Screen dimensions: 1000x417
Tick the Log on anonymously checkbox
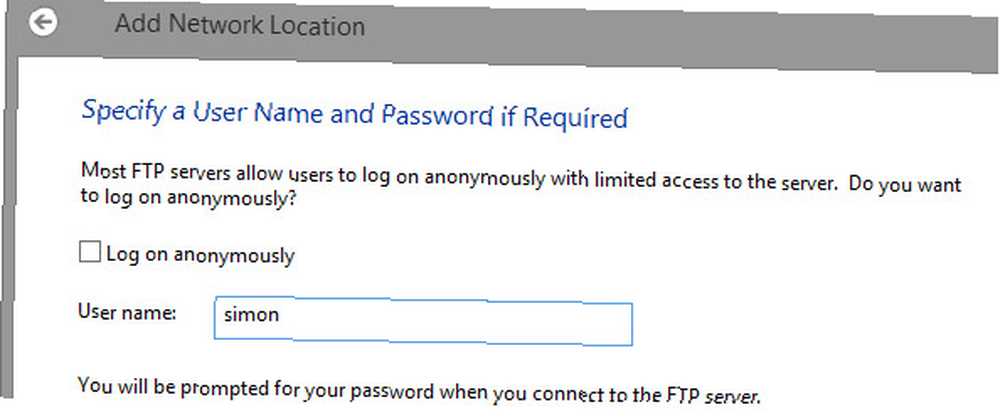point(90,252)
